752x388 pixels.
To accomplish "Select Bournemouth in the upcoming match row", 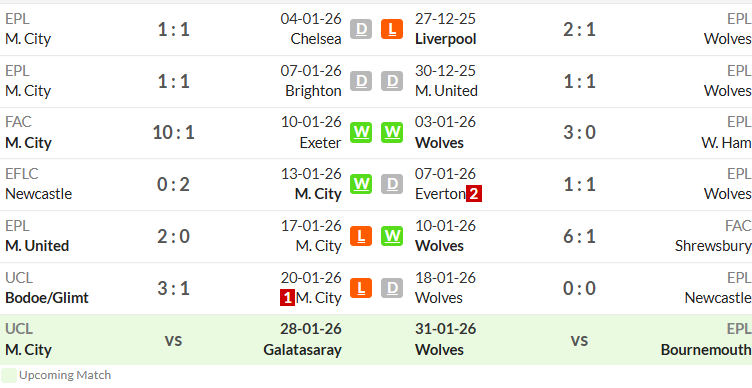I will tap(706, 350).
